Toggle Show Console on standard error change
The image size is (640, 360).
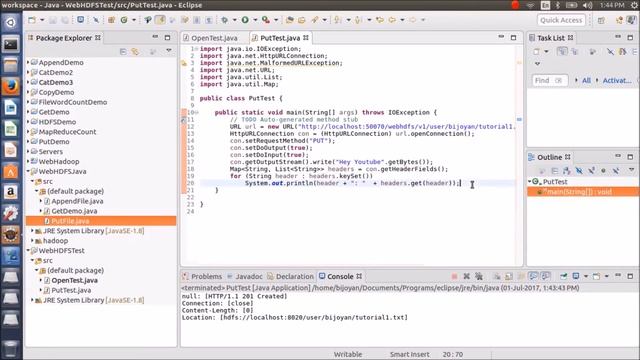[x=545, y=276]
